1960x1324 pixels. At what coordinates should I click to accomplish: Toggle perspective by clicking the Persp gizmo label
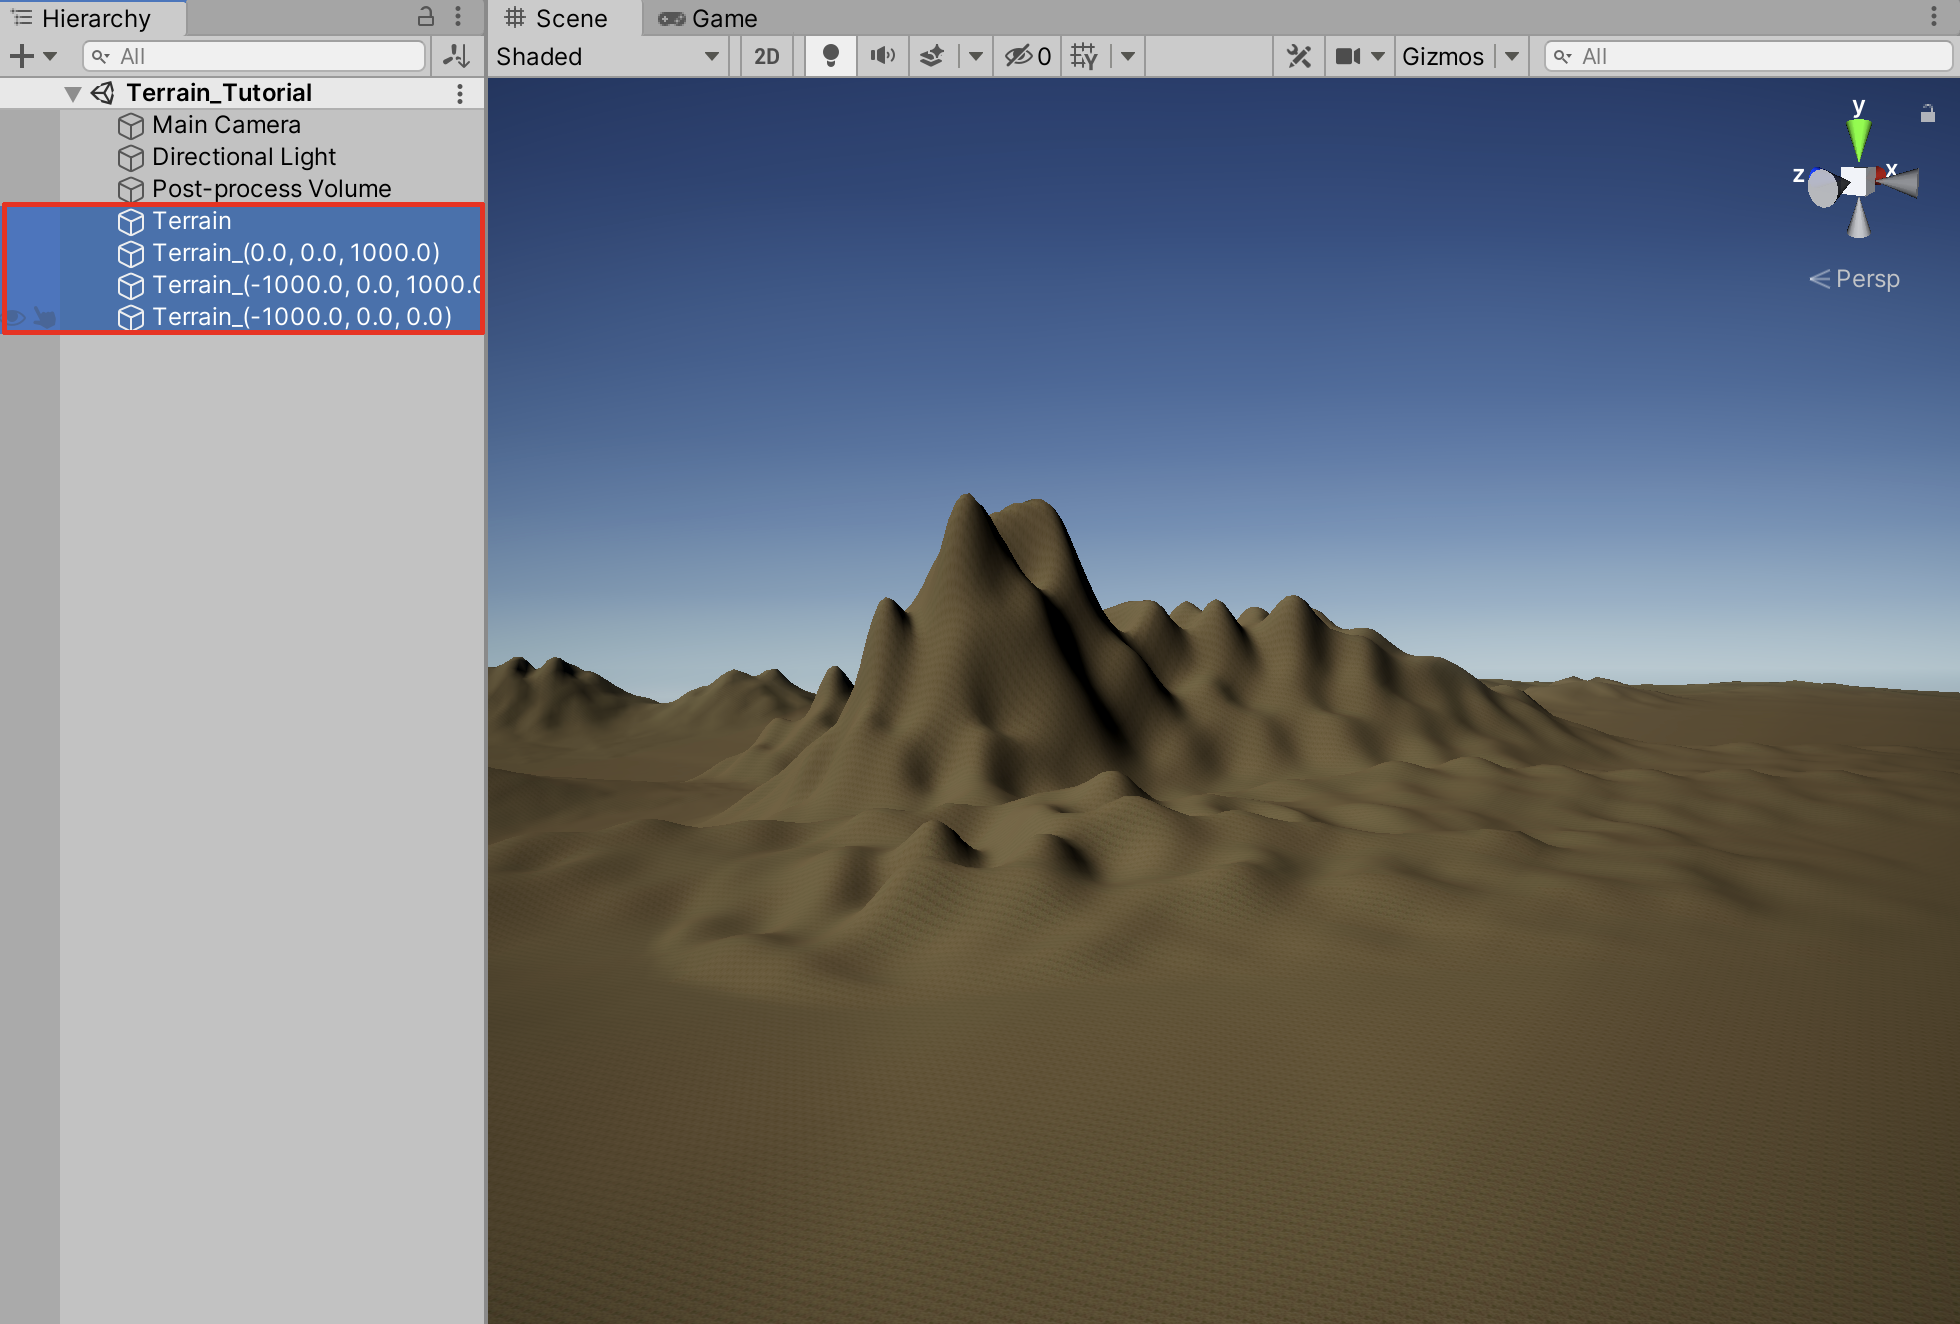click(x=1866, y=279)
